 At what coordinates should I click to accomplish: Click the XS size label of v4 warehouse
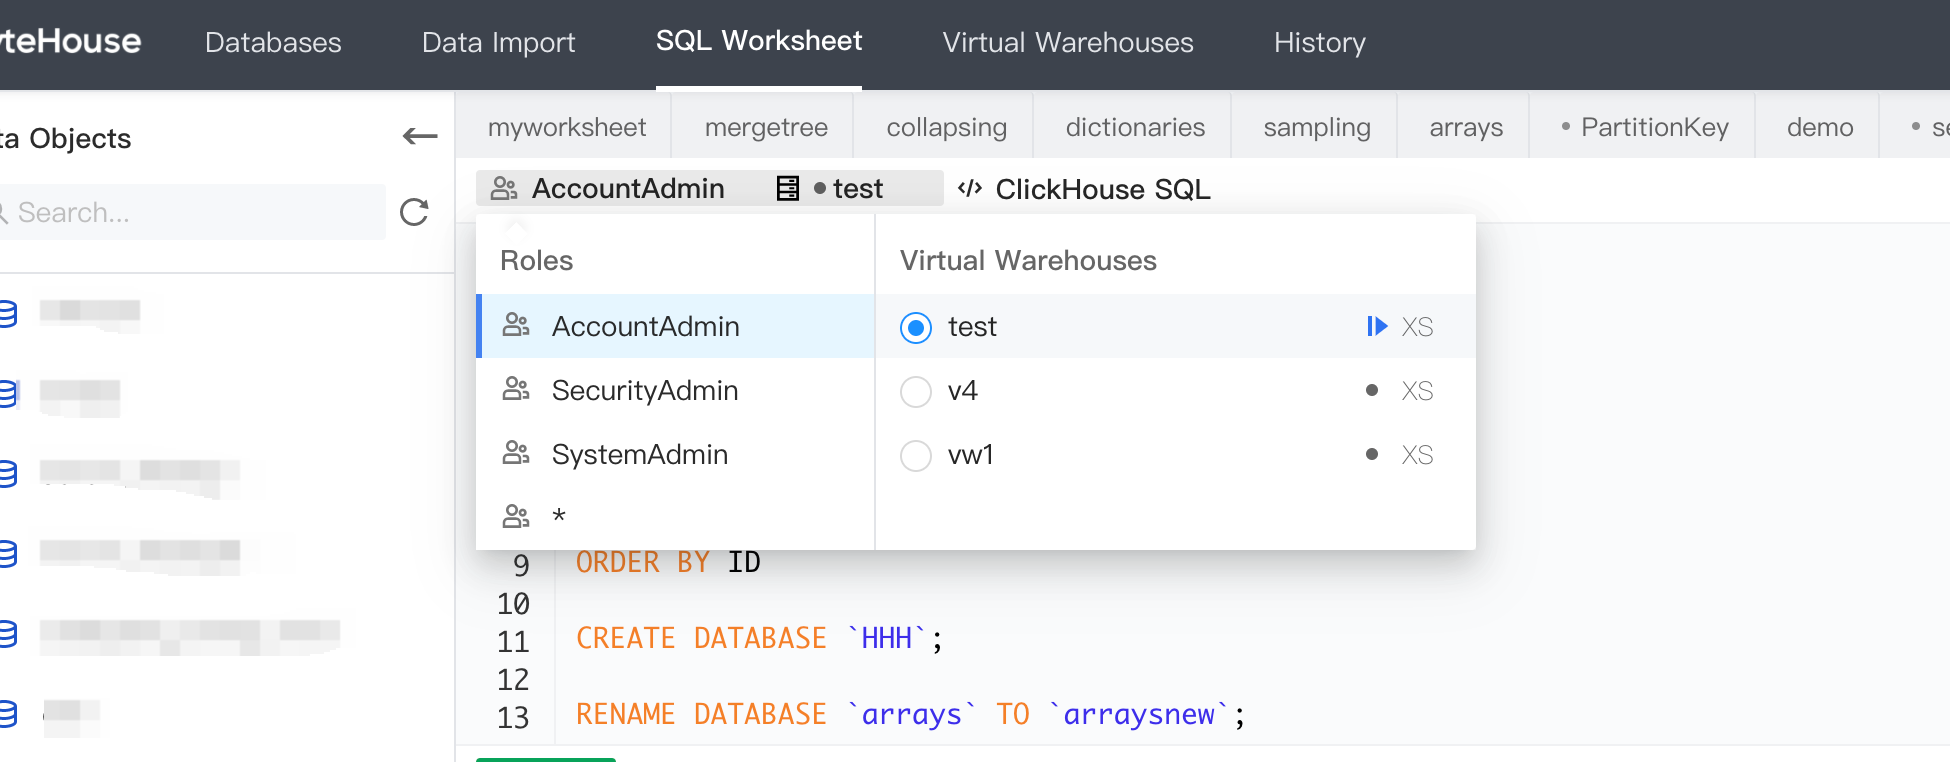click(x=1417, y=391)
